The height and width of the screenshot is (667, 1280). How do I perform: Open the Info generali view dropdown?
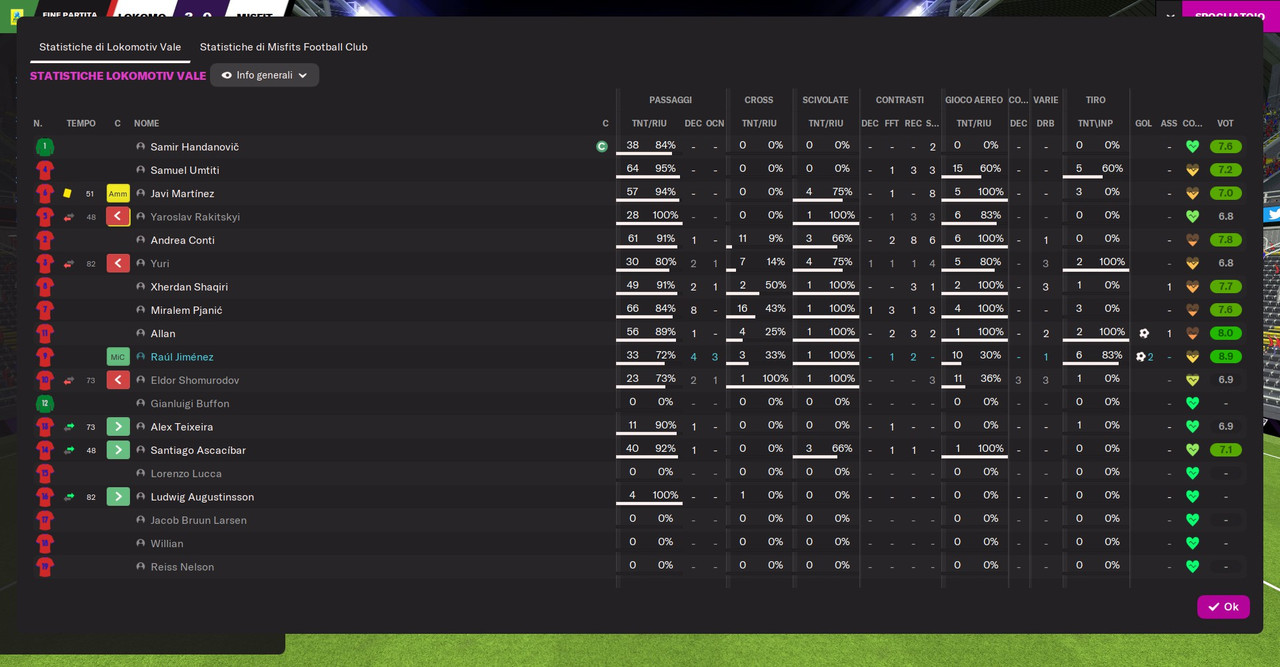point(264,75)
